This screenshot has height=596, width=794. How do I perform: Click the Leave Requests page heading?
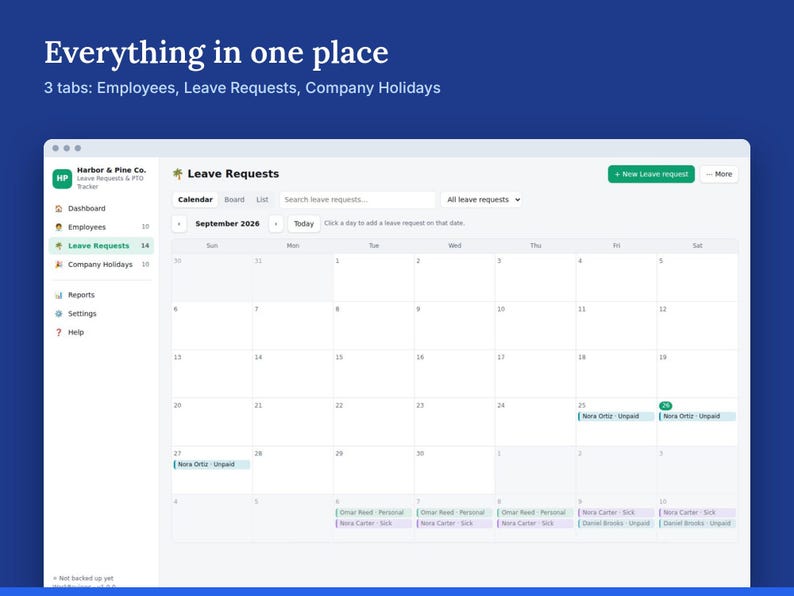pos(233,174)
